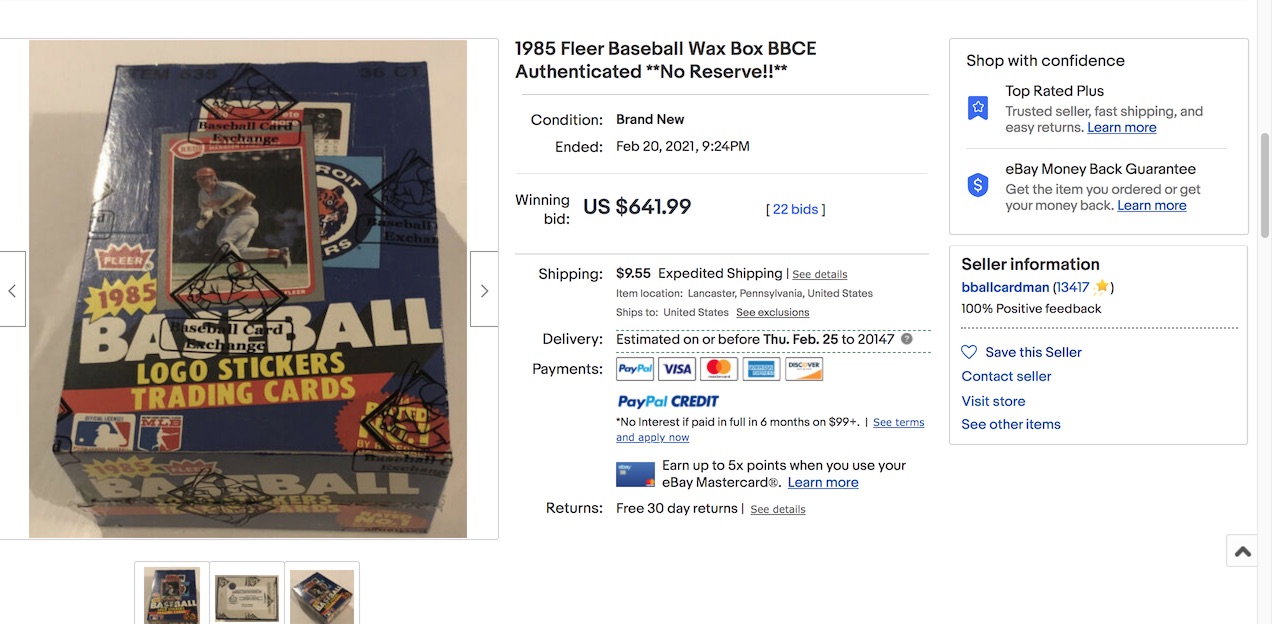Open shipping See details link

(820, 274)
